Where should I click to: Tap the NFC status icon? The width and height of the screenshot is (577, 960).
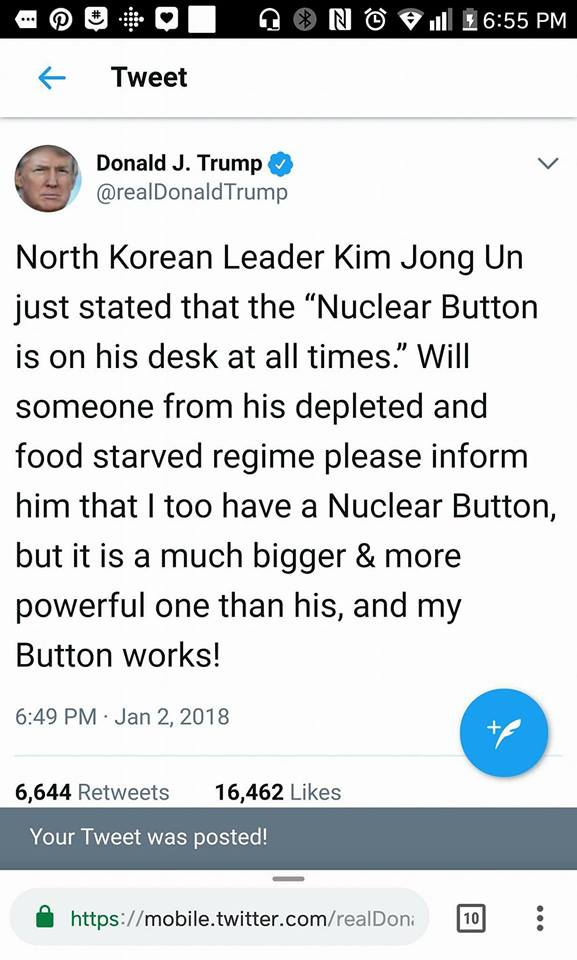[x=340, y=20]
